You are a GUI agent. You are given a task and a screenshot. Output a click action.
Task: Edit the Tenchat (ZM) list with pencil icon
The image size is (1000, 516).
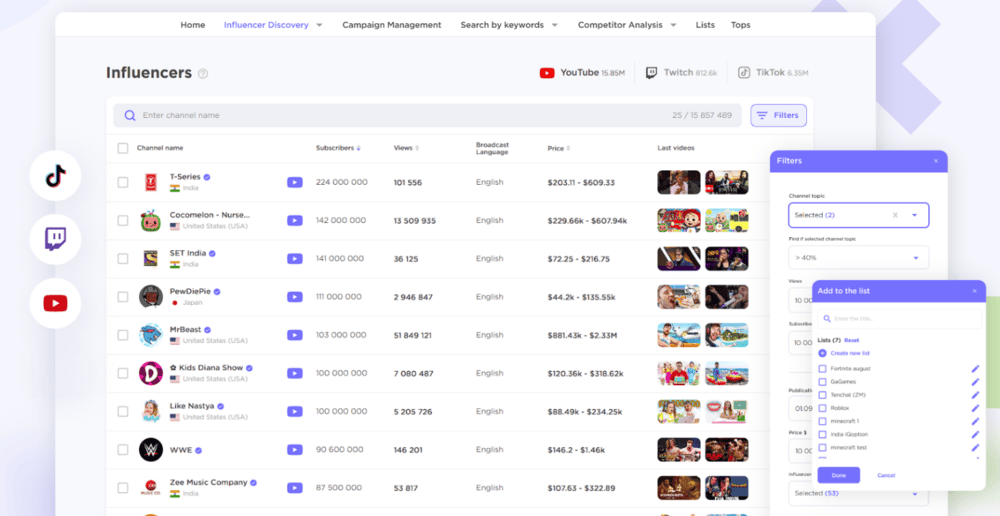pos(974,395)
